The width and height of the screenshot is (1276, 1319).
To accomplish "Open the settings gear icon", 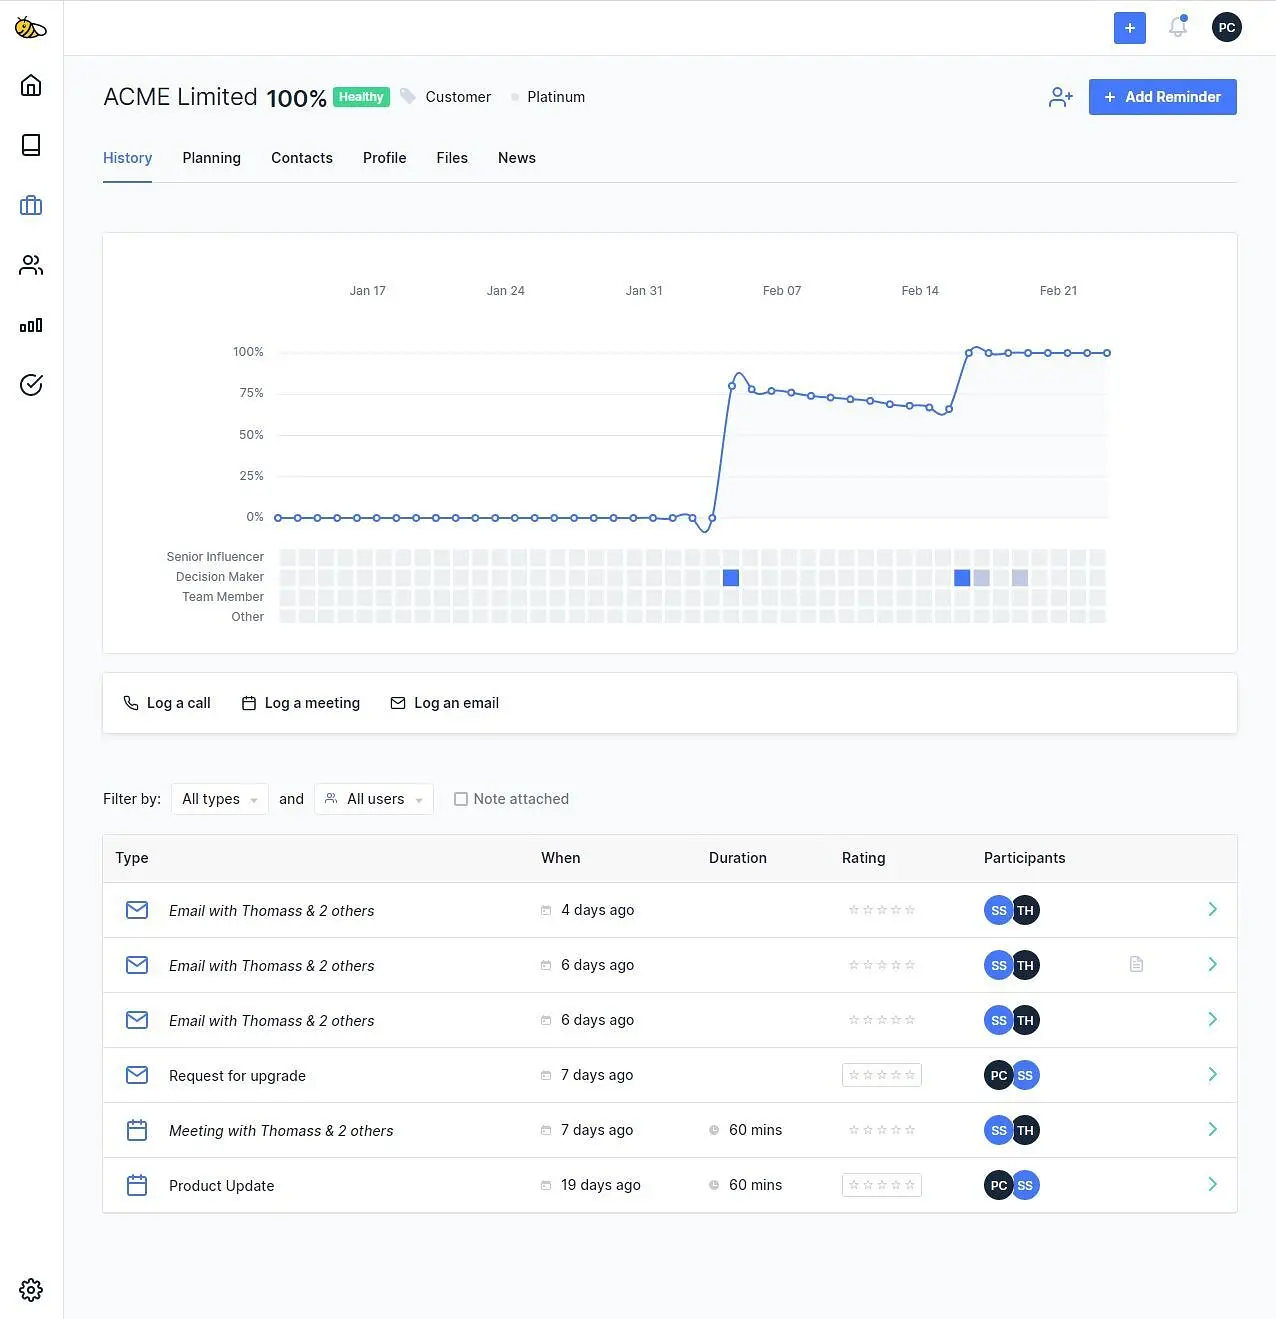I will [x=31, y=1290].
